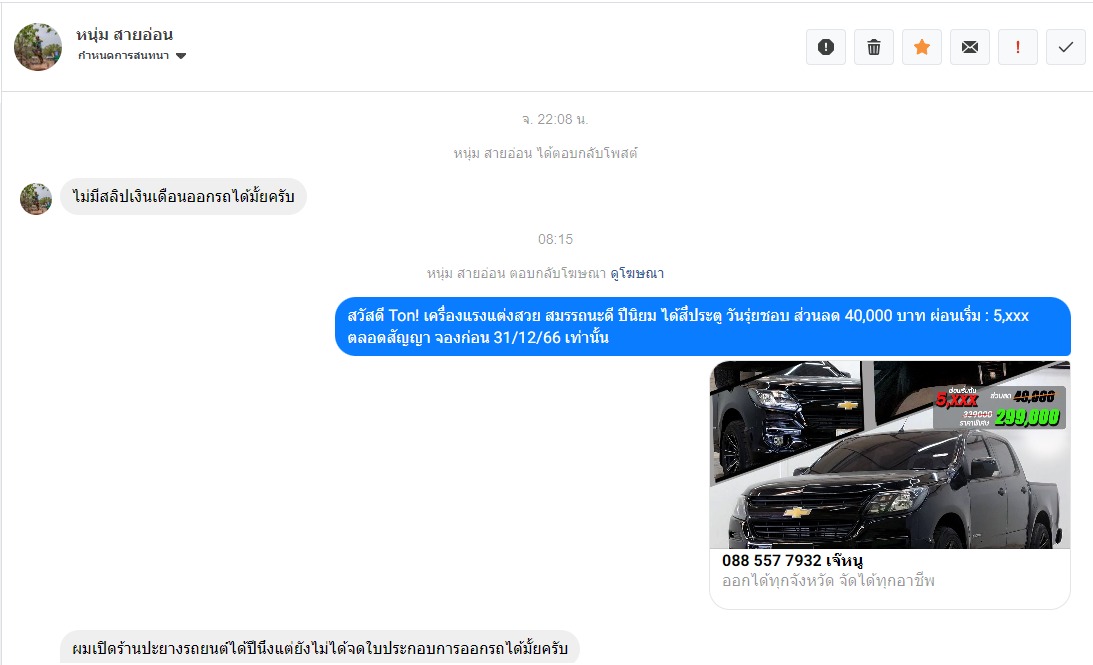
Task: Select the blue message starting สวัสดี Ton!
Action: click(x=703, y=326)
